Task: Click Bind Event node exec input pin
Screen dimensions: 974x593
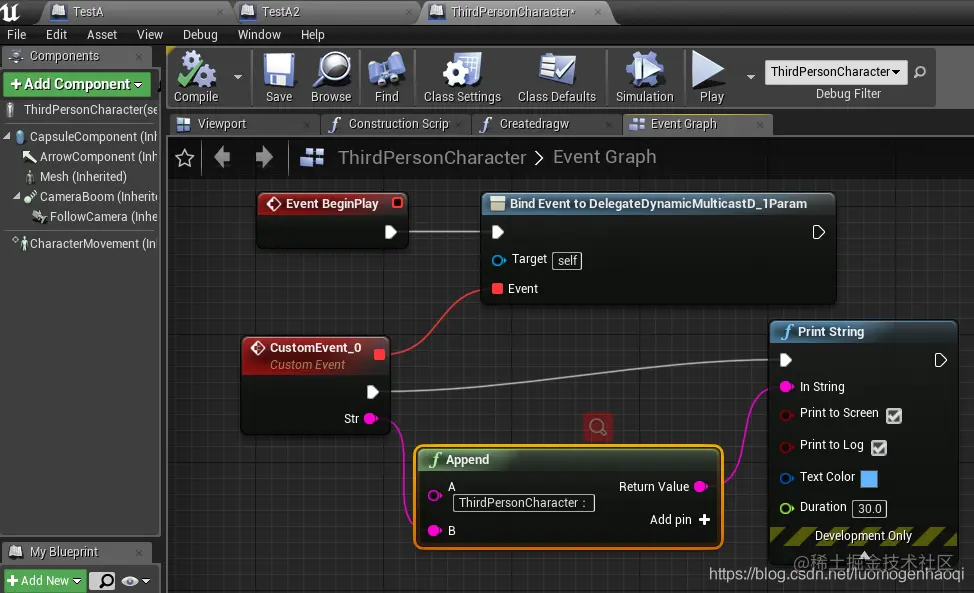Action: (498, 232)
